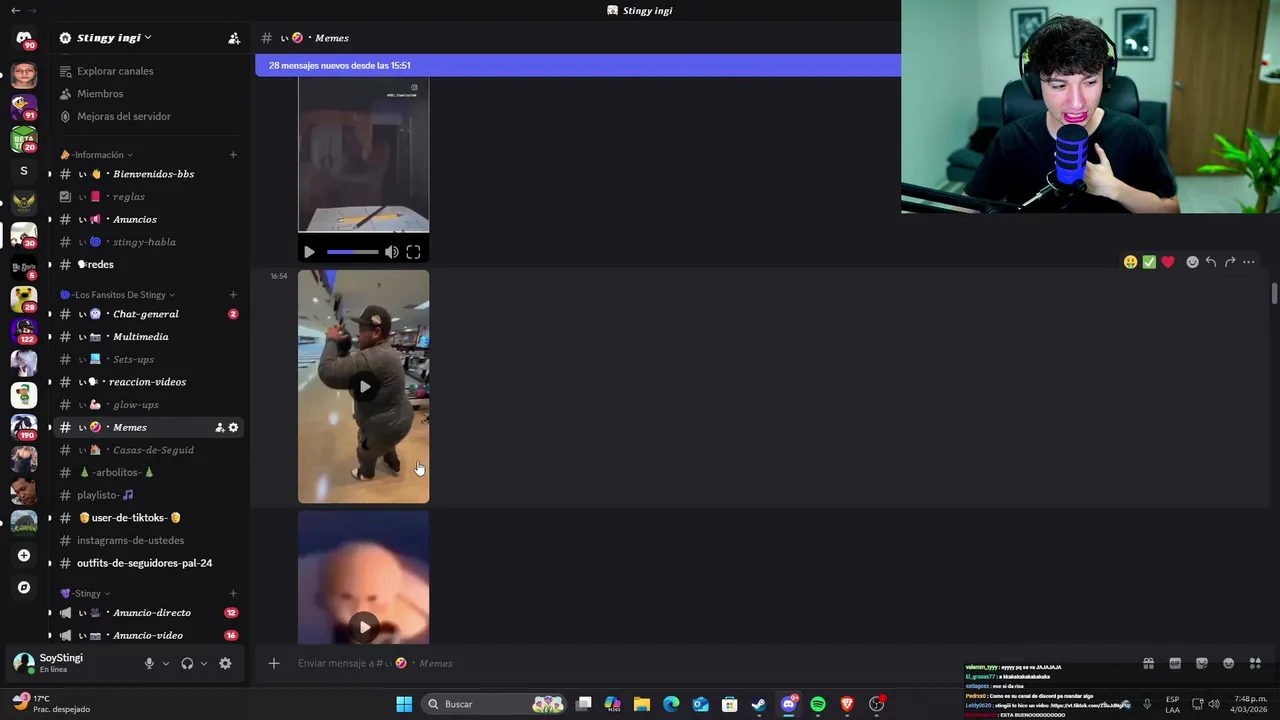React with the green checkmark emoji
This screenshot has width=1280, height=720.
[x=1149, y=262]
